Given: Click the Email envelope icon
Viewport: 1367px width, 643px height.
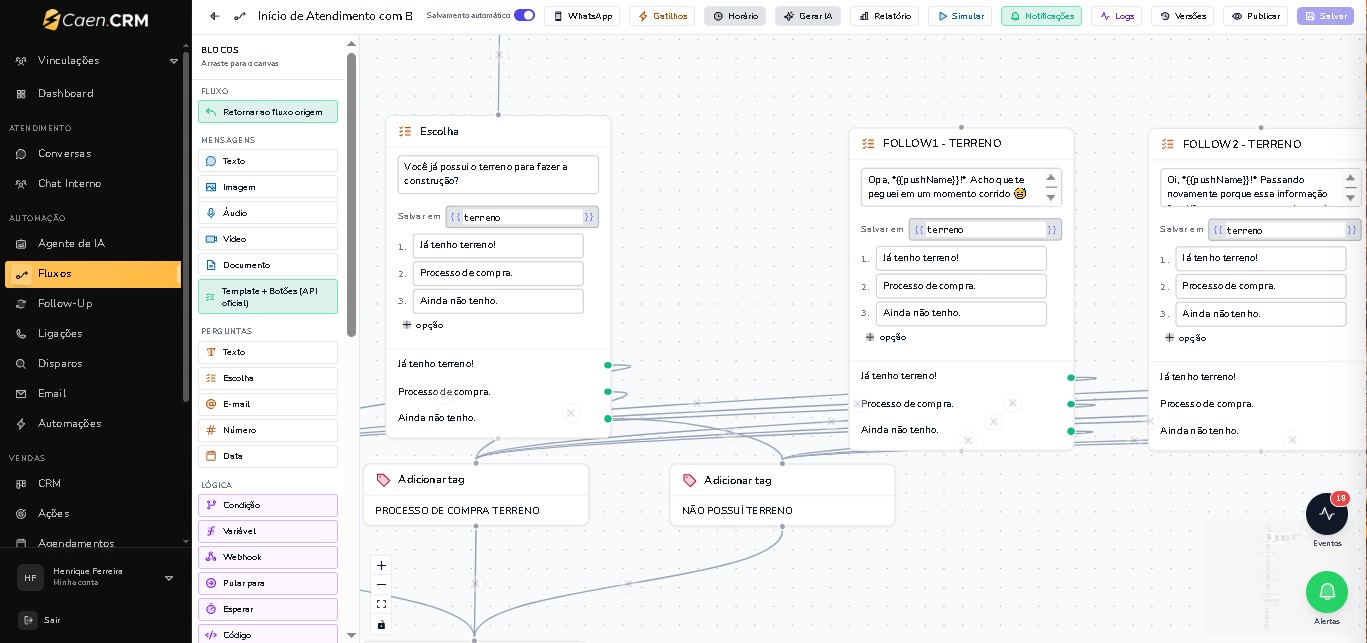Looking at the screenshot, I should (x=21, y=394).
